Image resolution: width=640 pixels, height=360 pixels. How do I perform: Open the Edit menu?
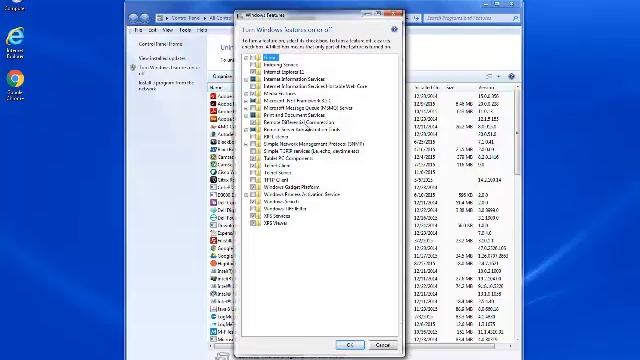(153, 30)
